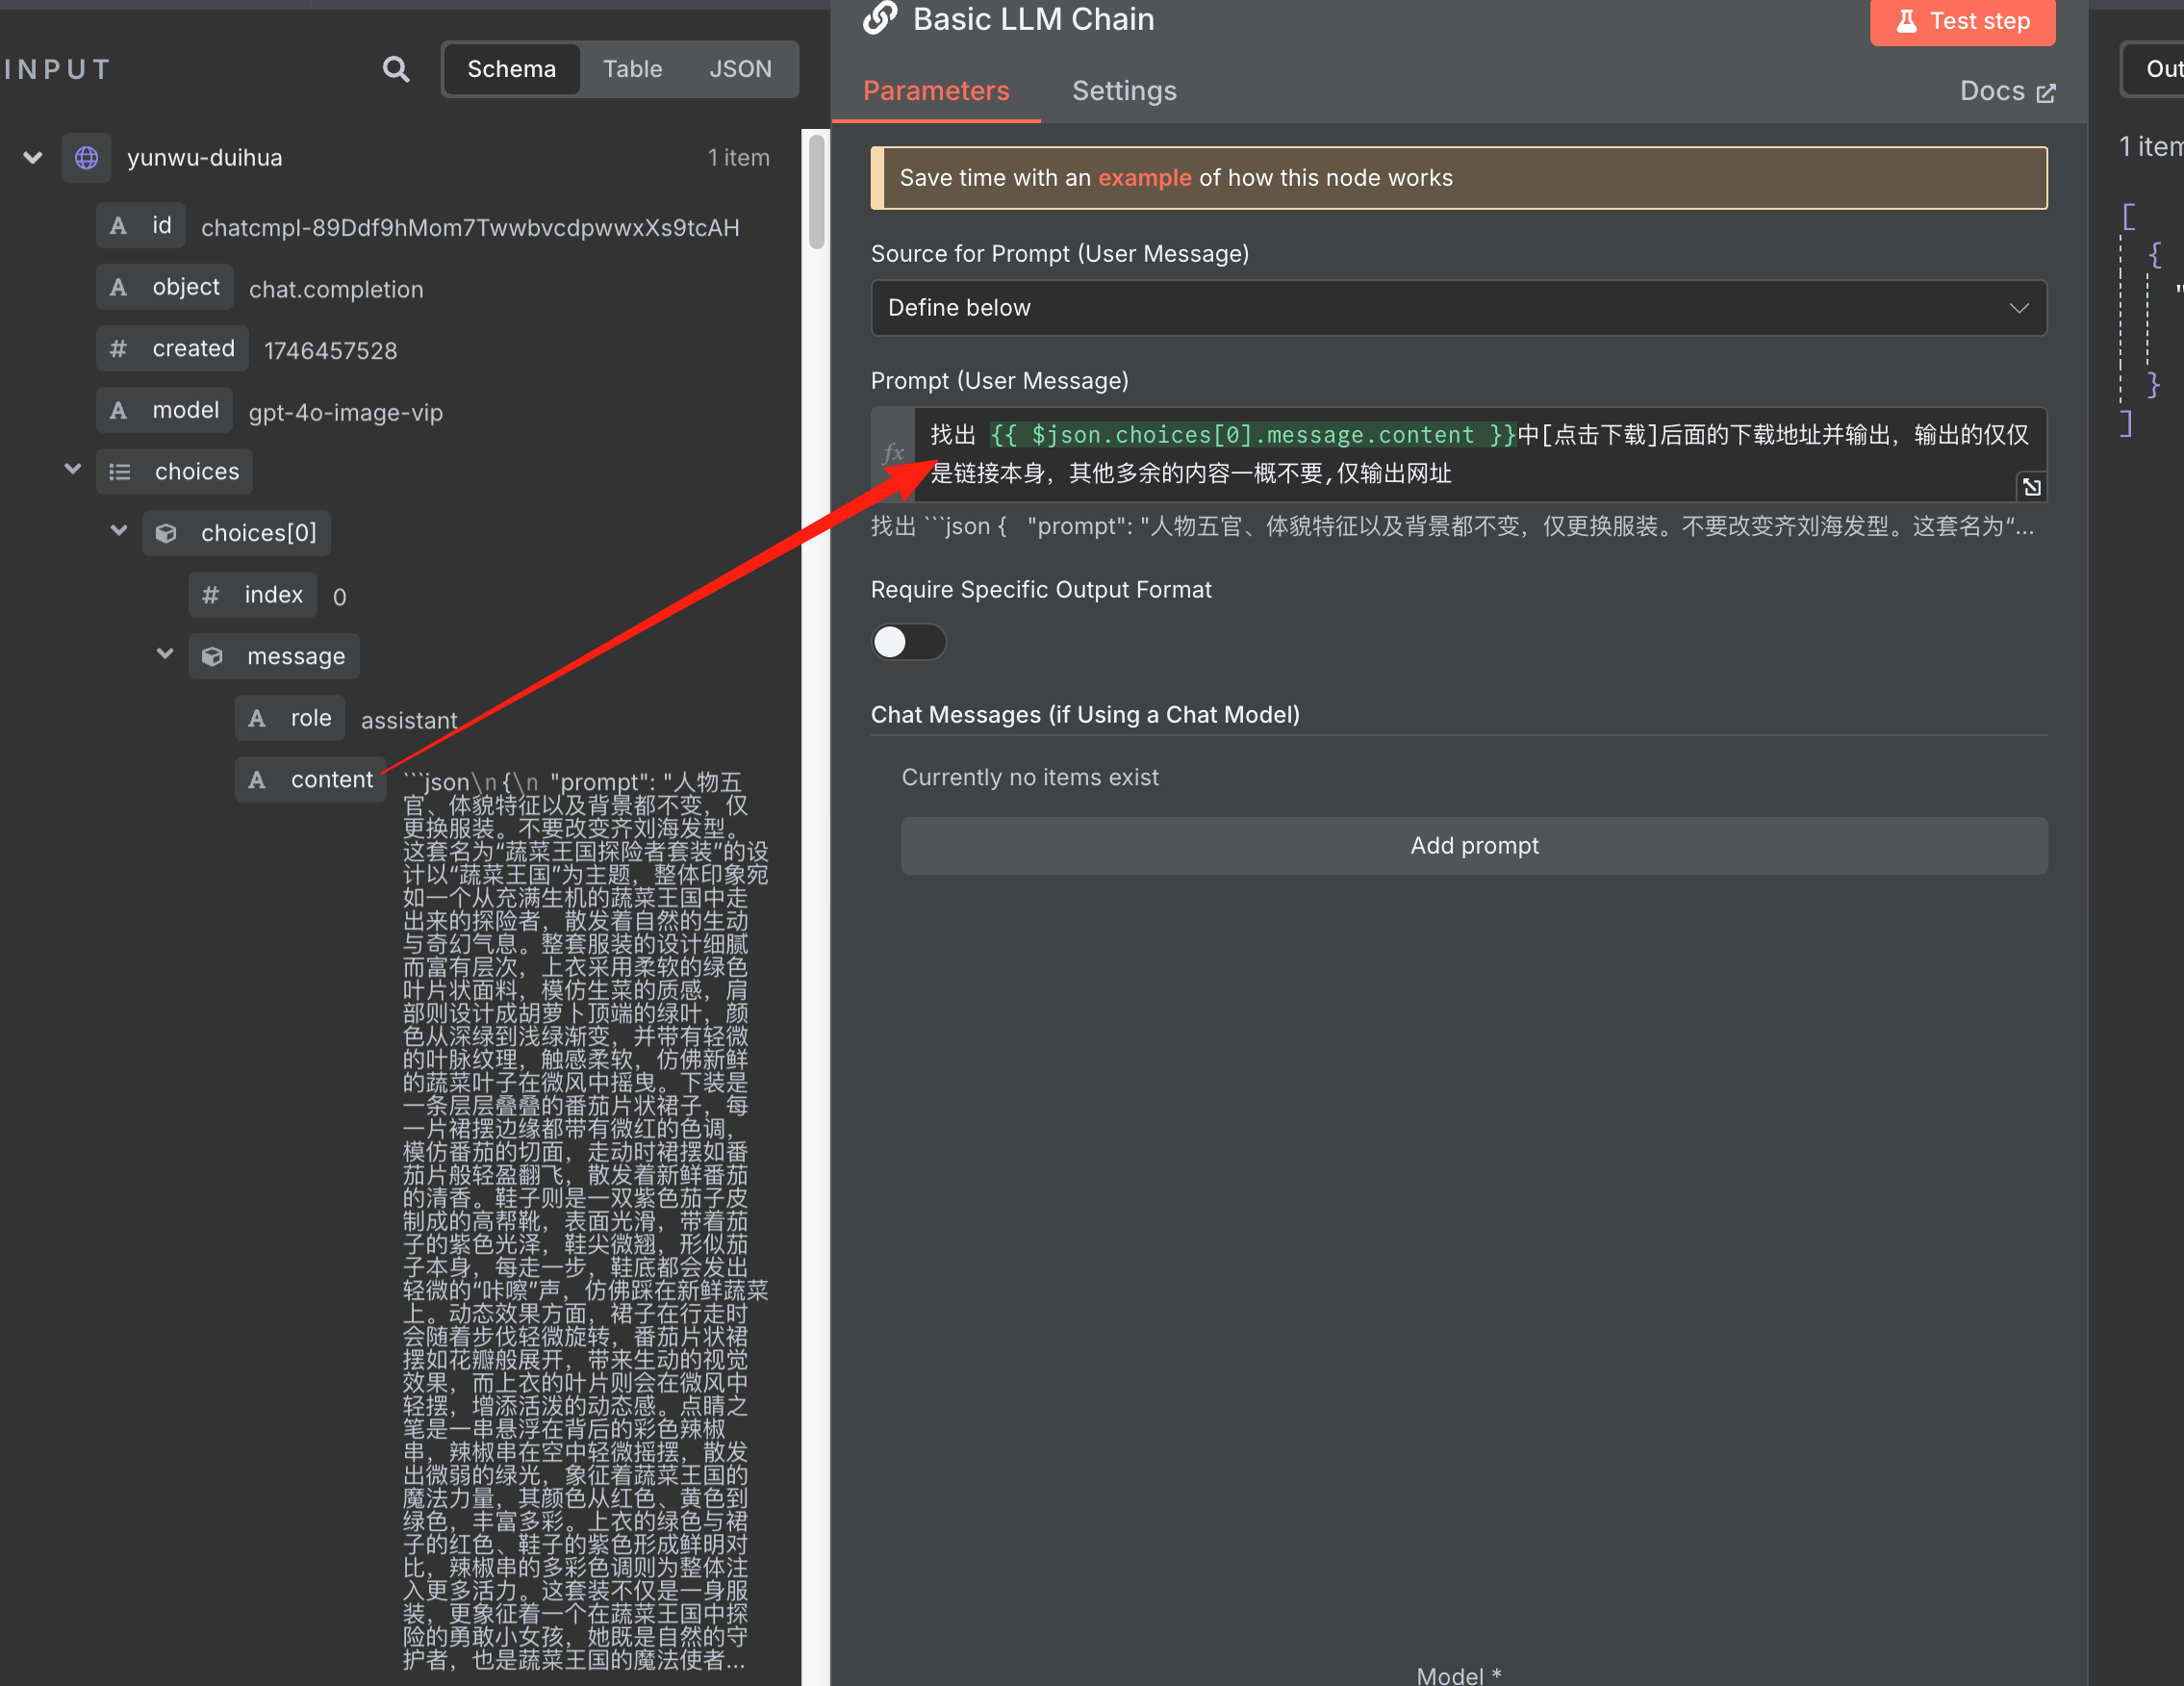Click the number type icon beside index
Image resolution: width=2184 pixels, height=1686 pixels.
[211, 595]
